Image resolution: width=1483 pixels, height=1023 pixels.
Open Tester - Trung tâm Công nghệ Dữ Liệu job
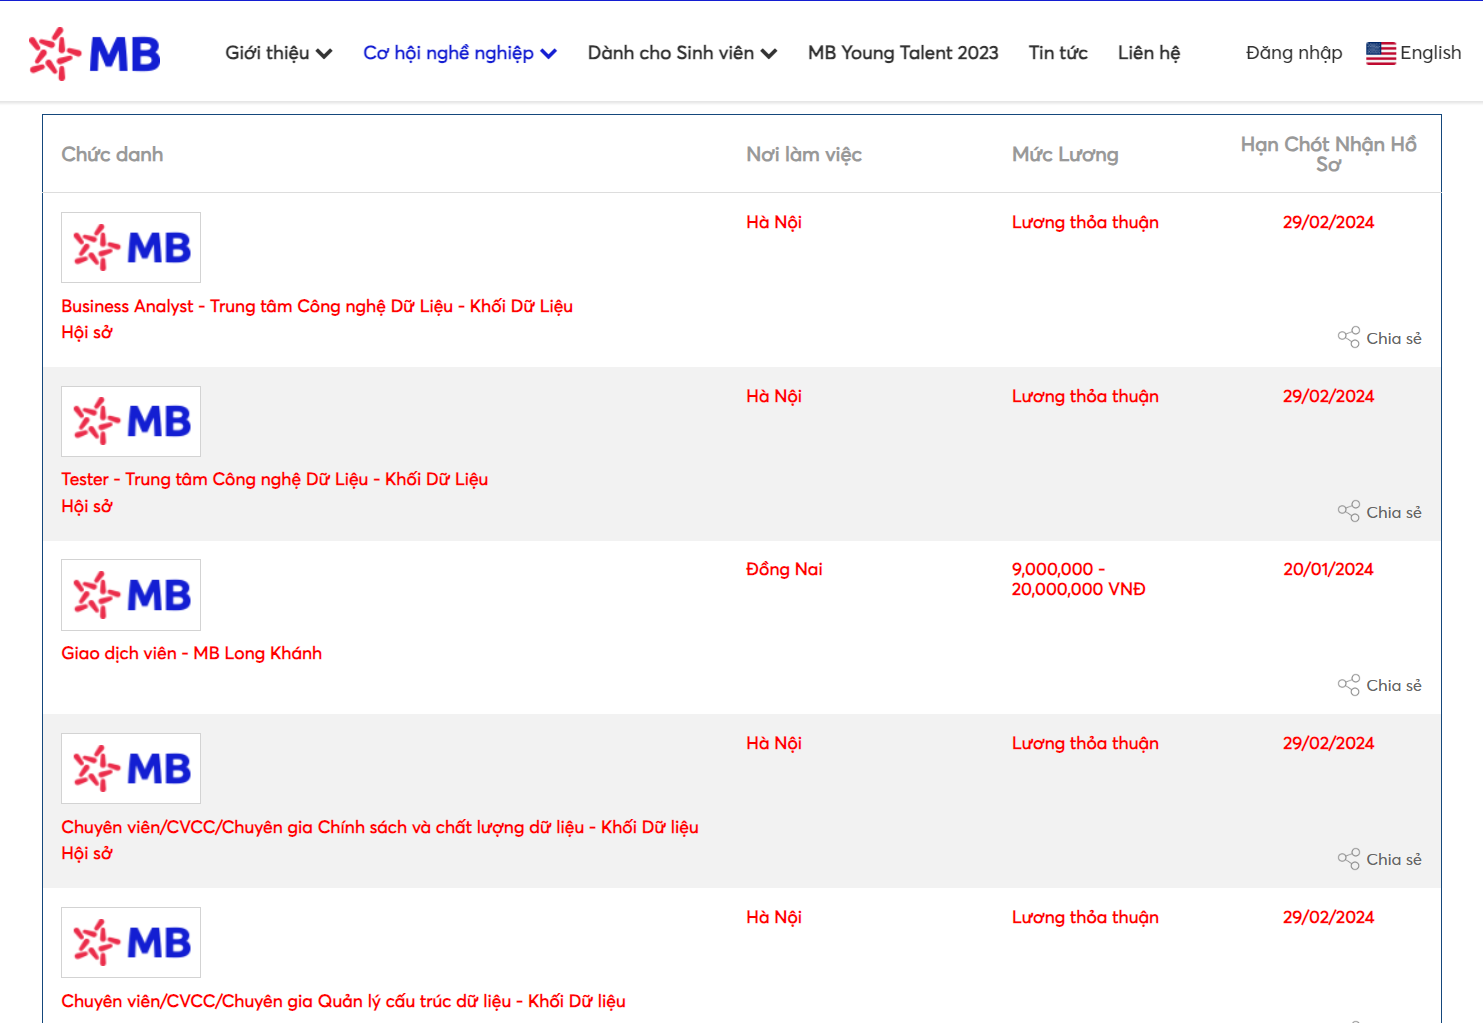275,479
